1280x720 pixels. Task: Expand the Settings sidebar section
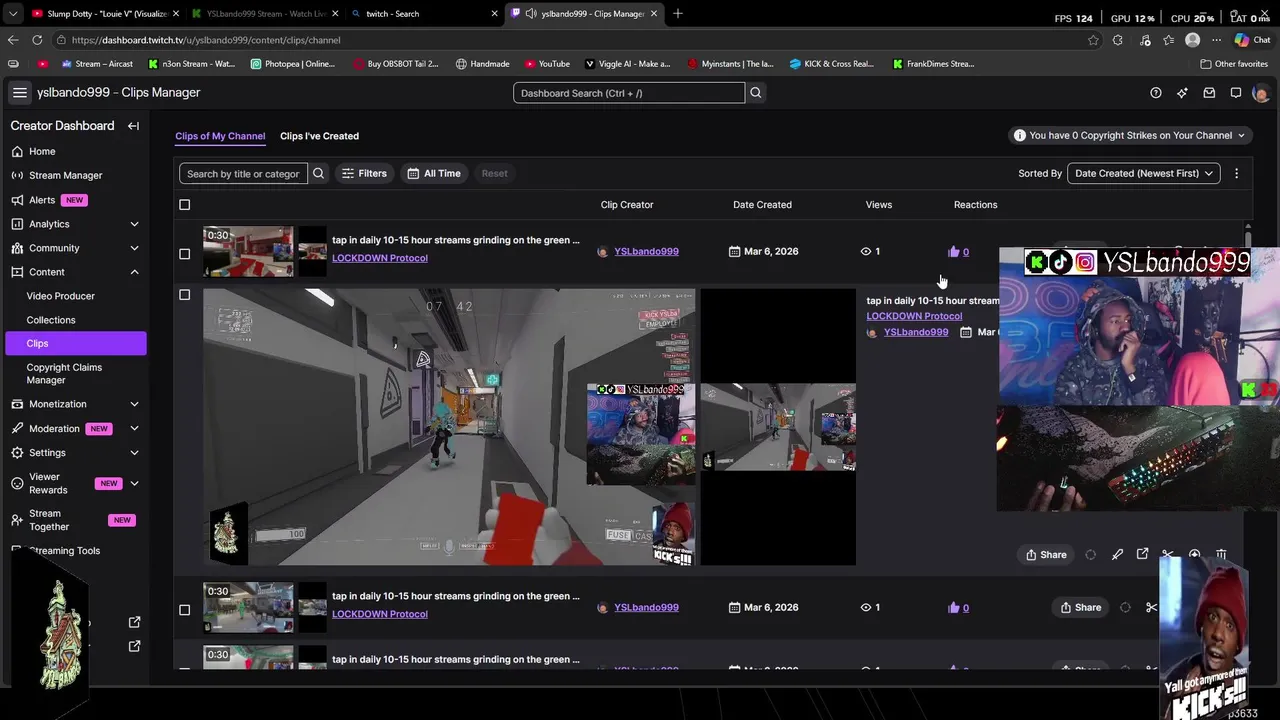(x=134, y=453)
